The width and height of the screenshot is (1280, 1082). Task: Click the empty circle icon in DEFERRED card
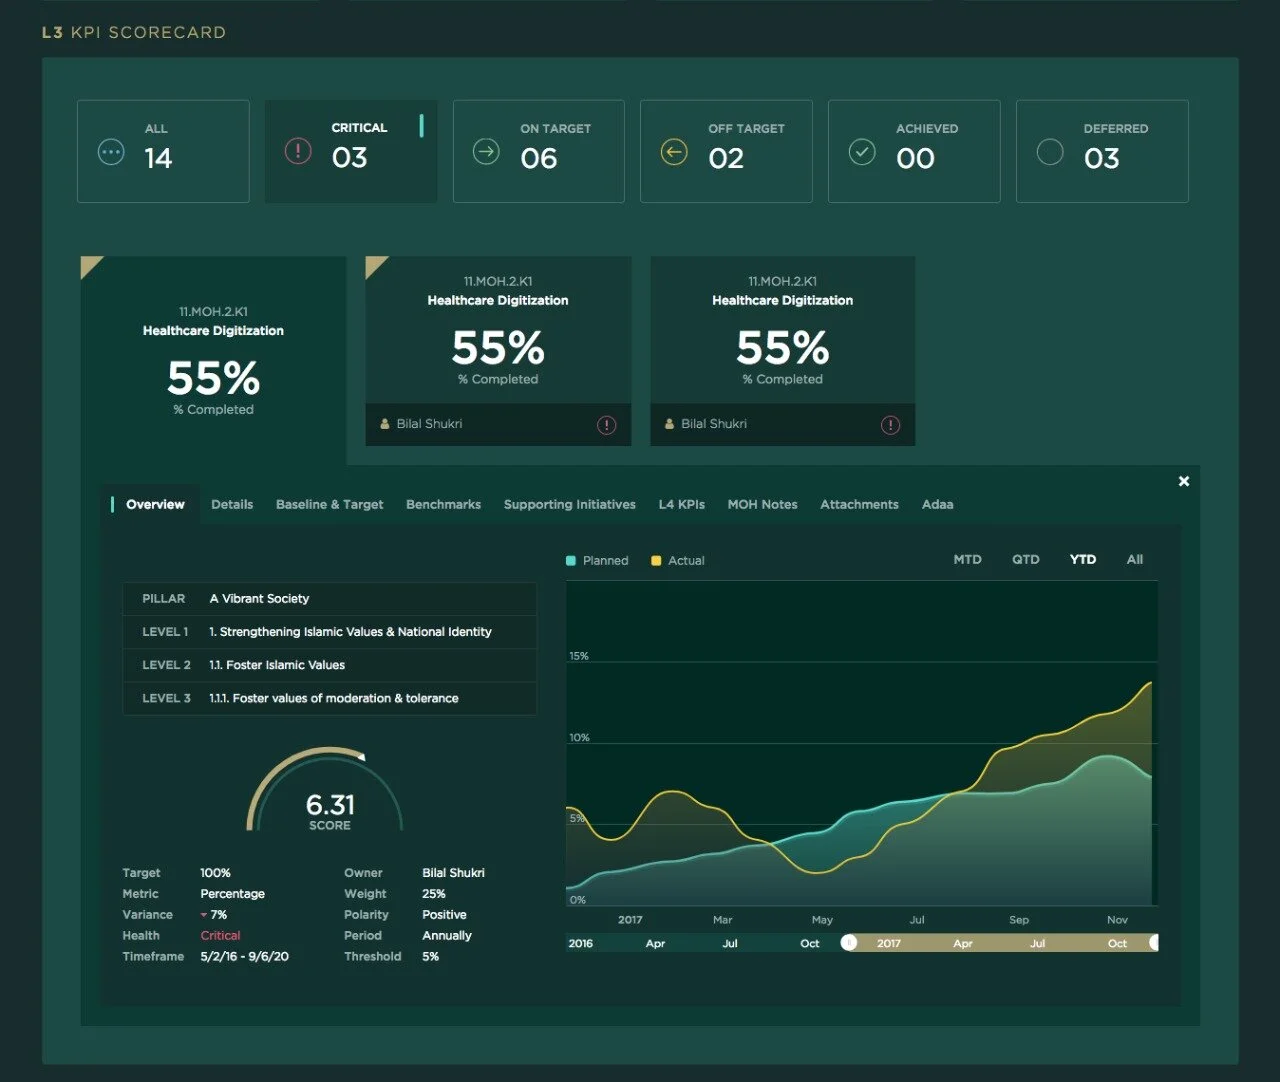coord(1050,152)
